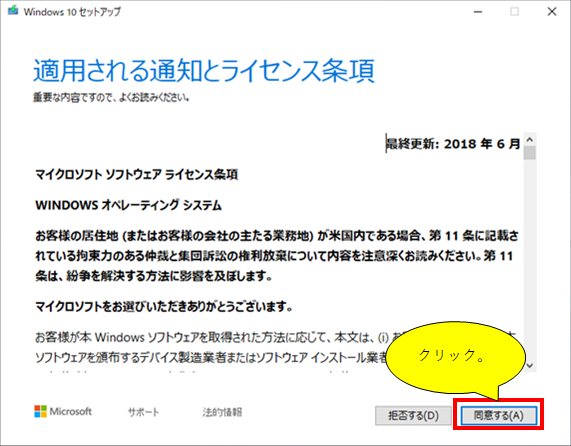The image size is (571, 446).
Task: Decline the license with 拒否する(D)
Action: coord(413,415)
